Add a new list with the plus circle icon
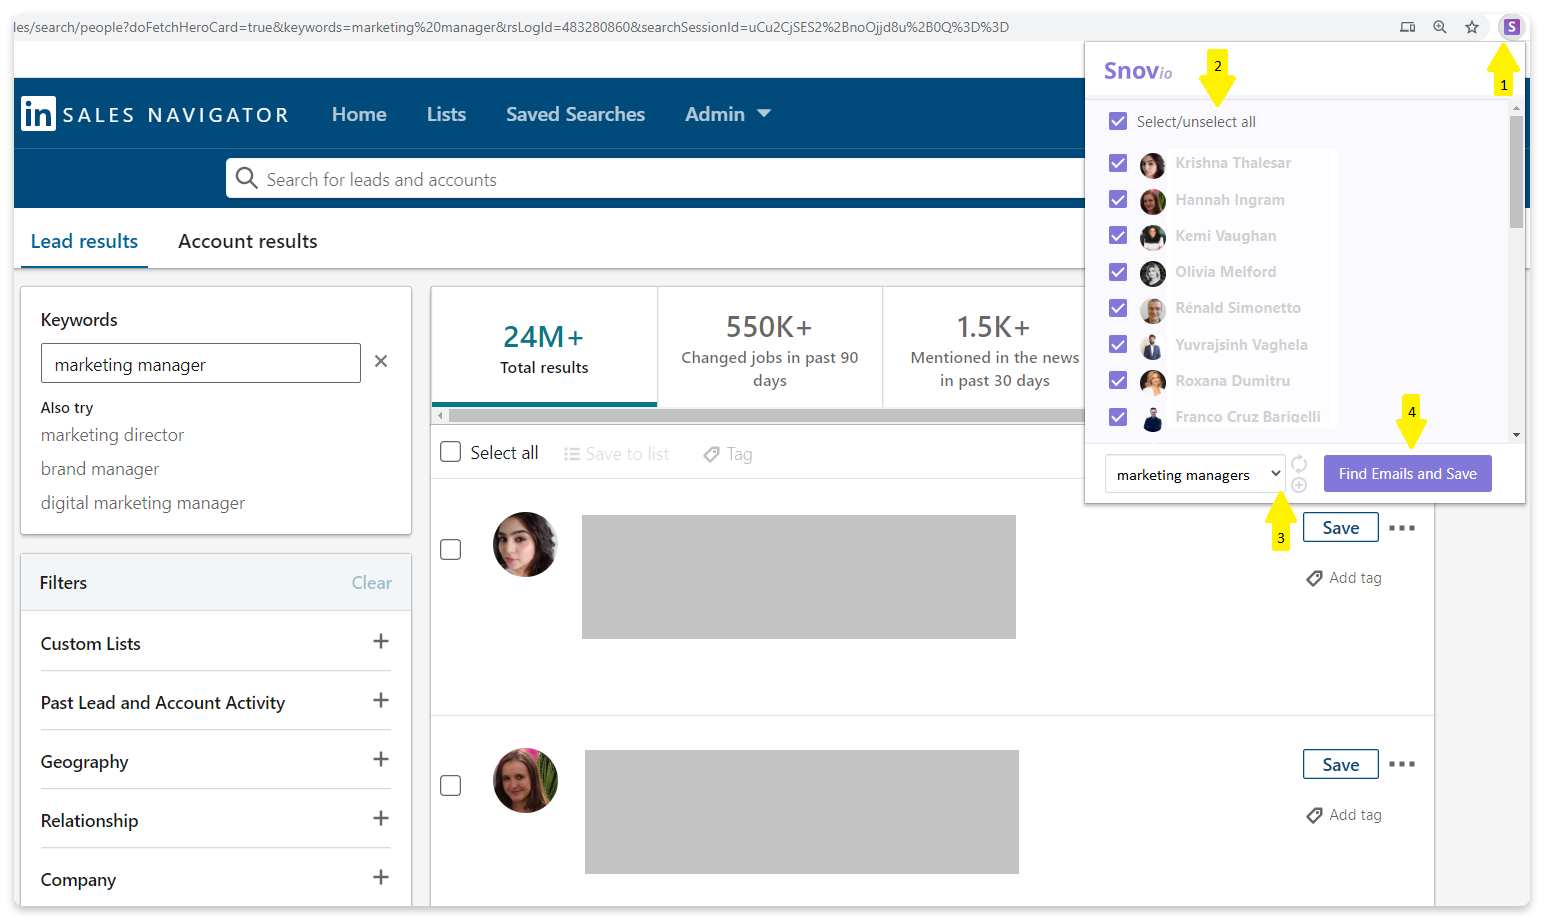 point(1299,485)
